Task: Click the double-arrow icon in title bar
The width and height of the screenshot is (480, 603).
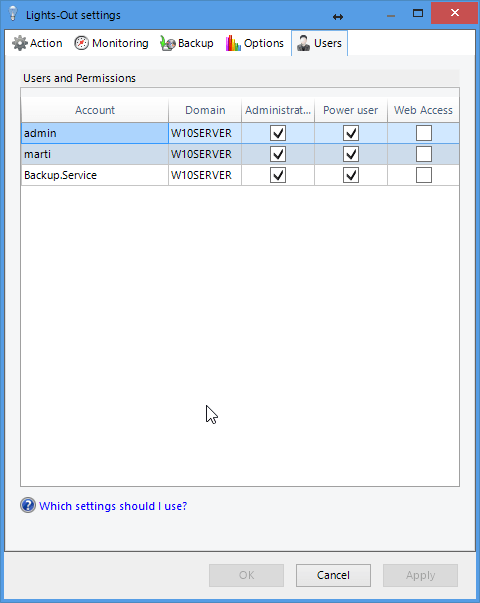Action: coord(338,17)
